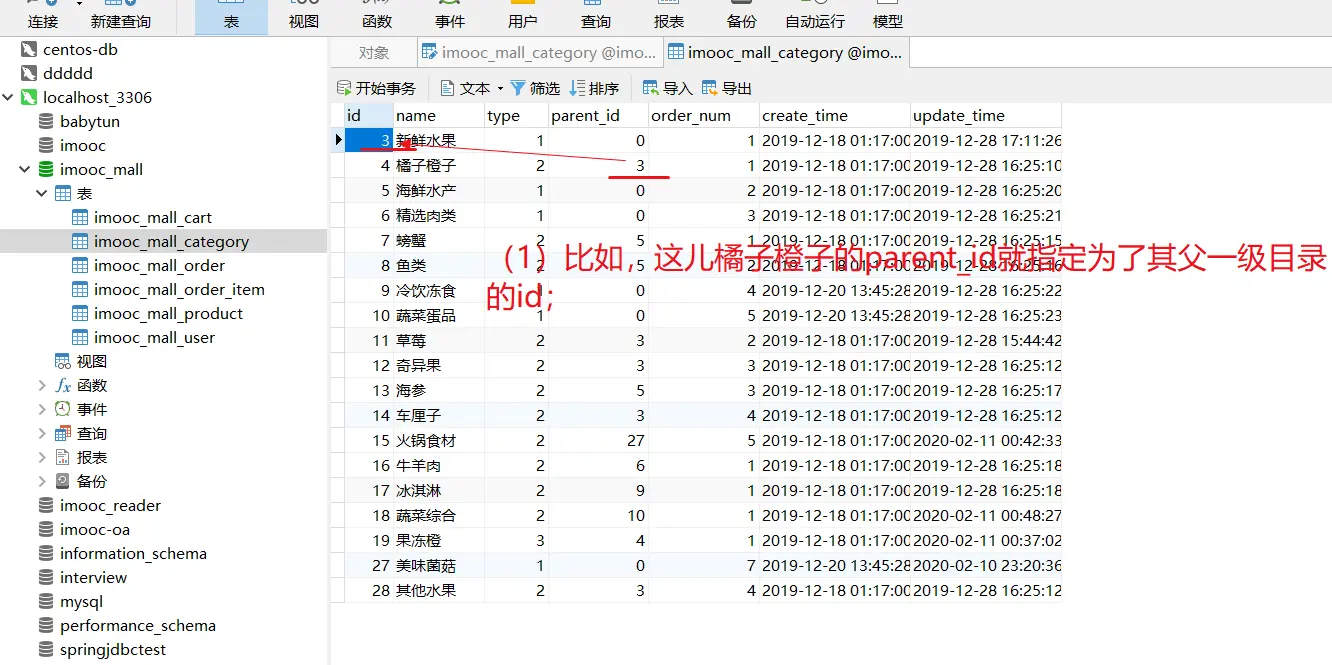Expand the 查询 tree node
Image resolution: width=1332 pixels, height=665 pixels.
point(42,433)
